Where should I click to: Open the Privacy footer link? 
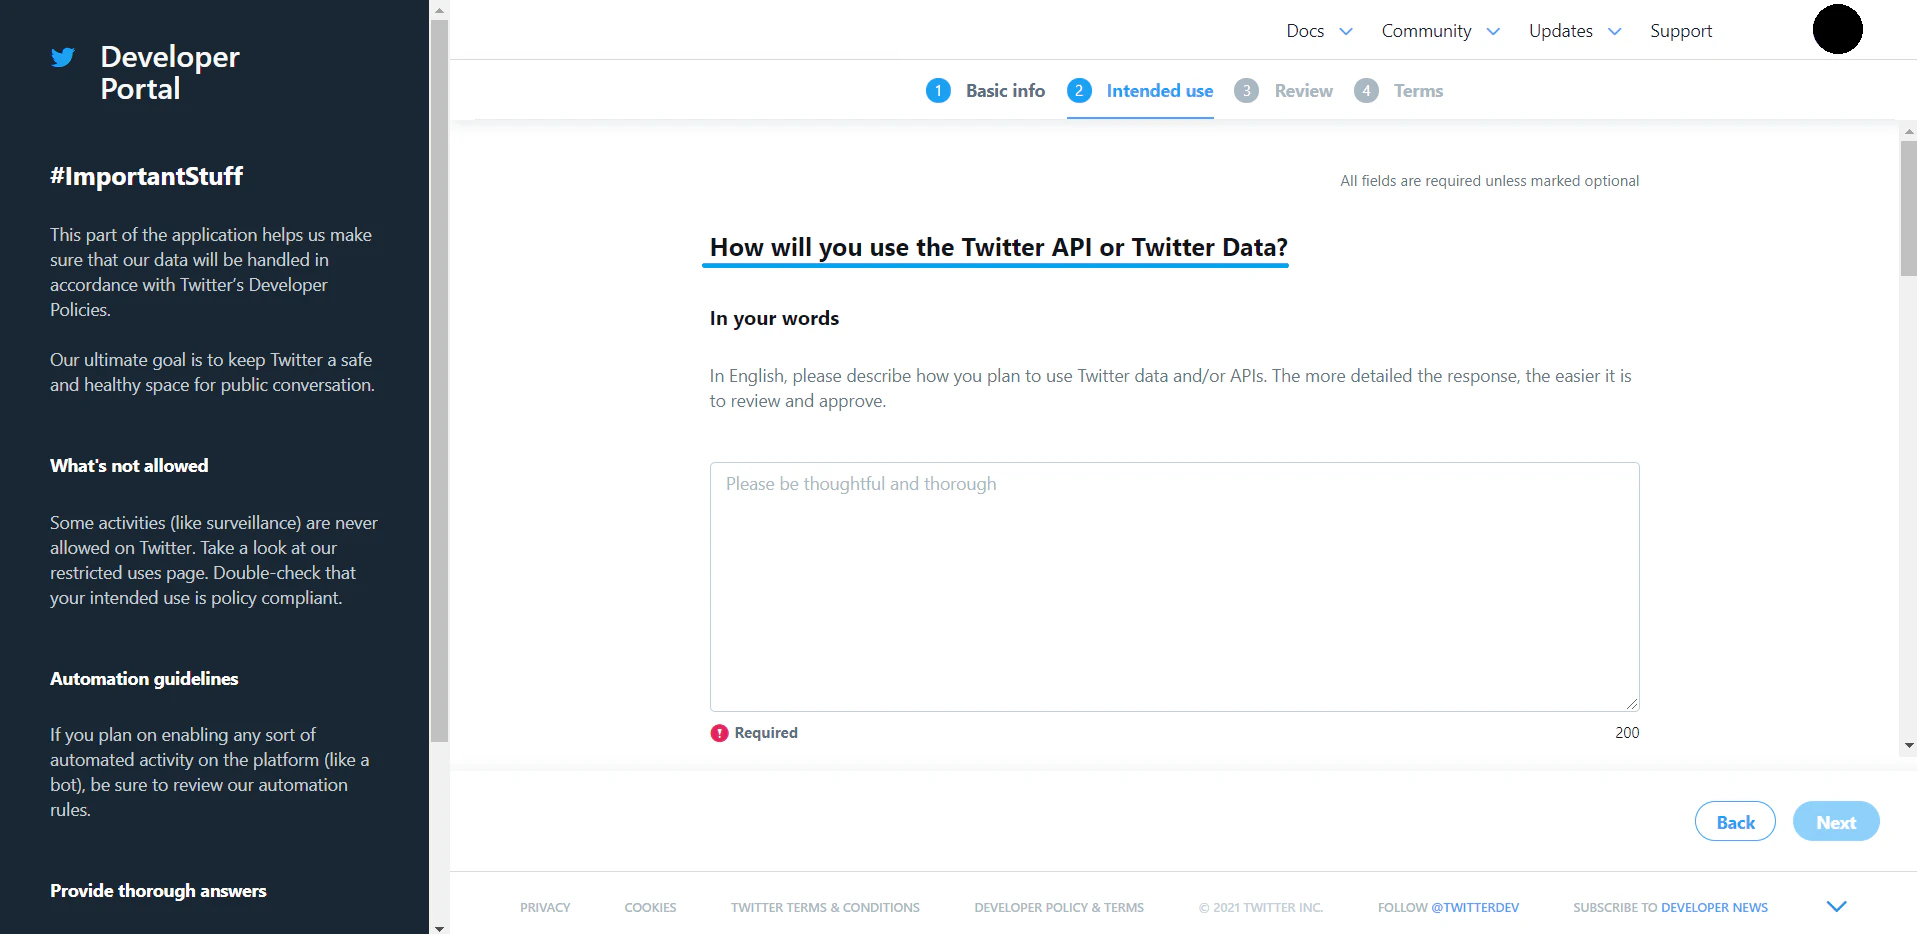pyautogui.click(x=545, y=908)
